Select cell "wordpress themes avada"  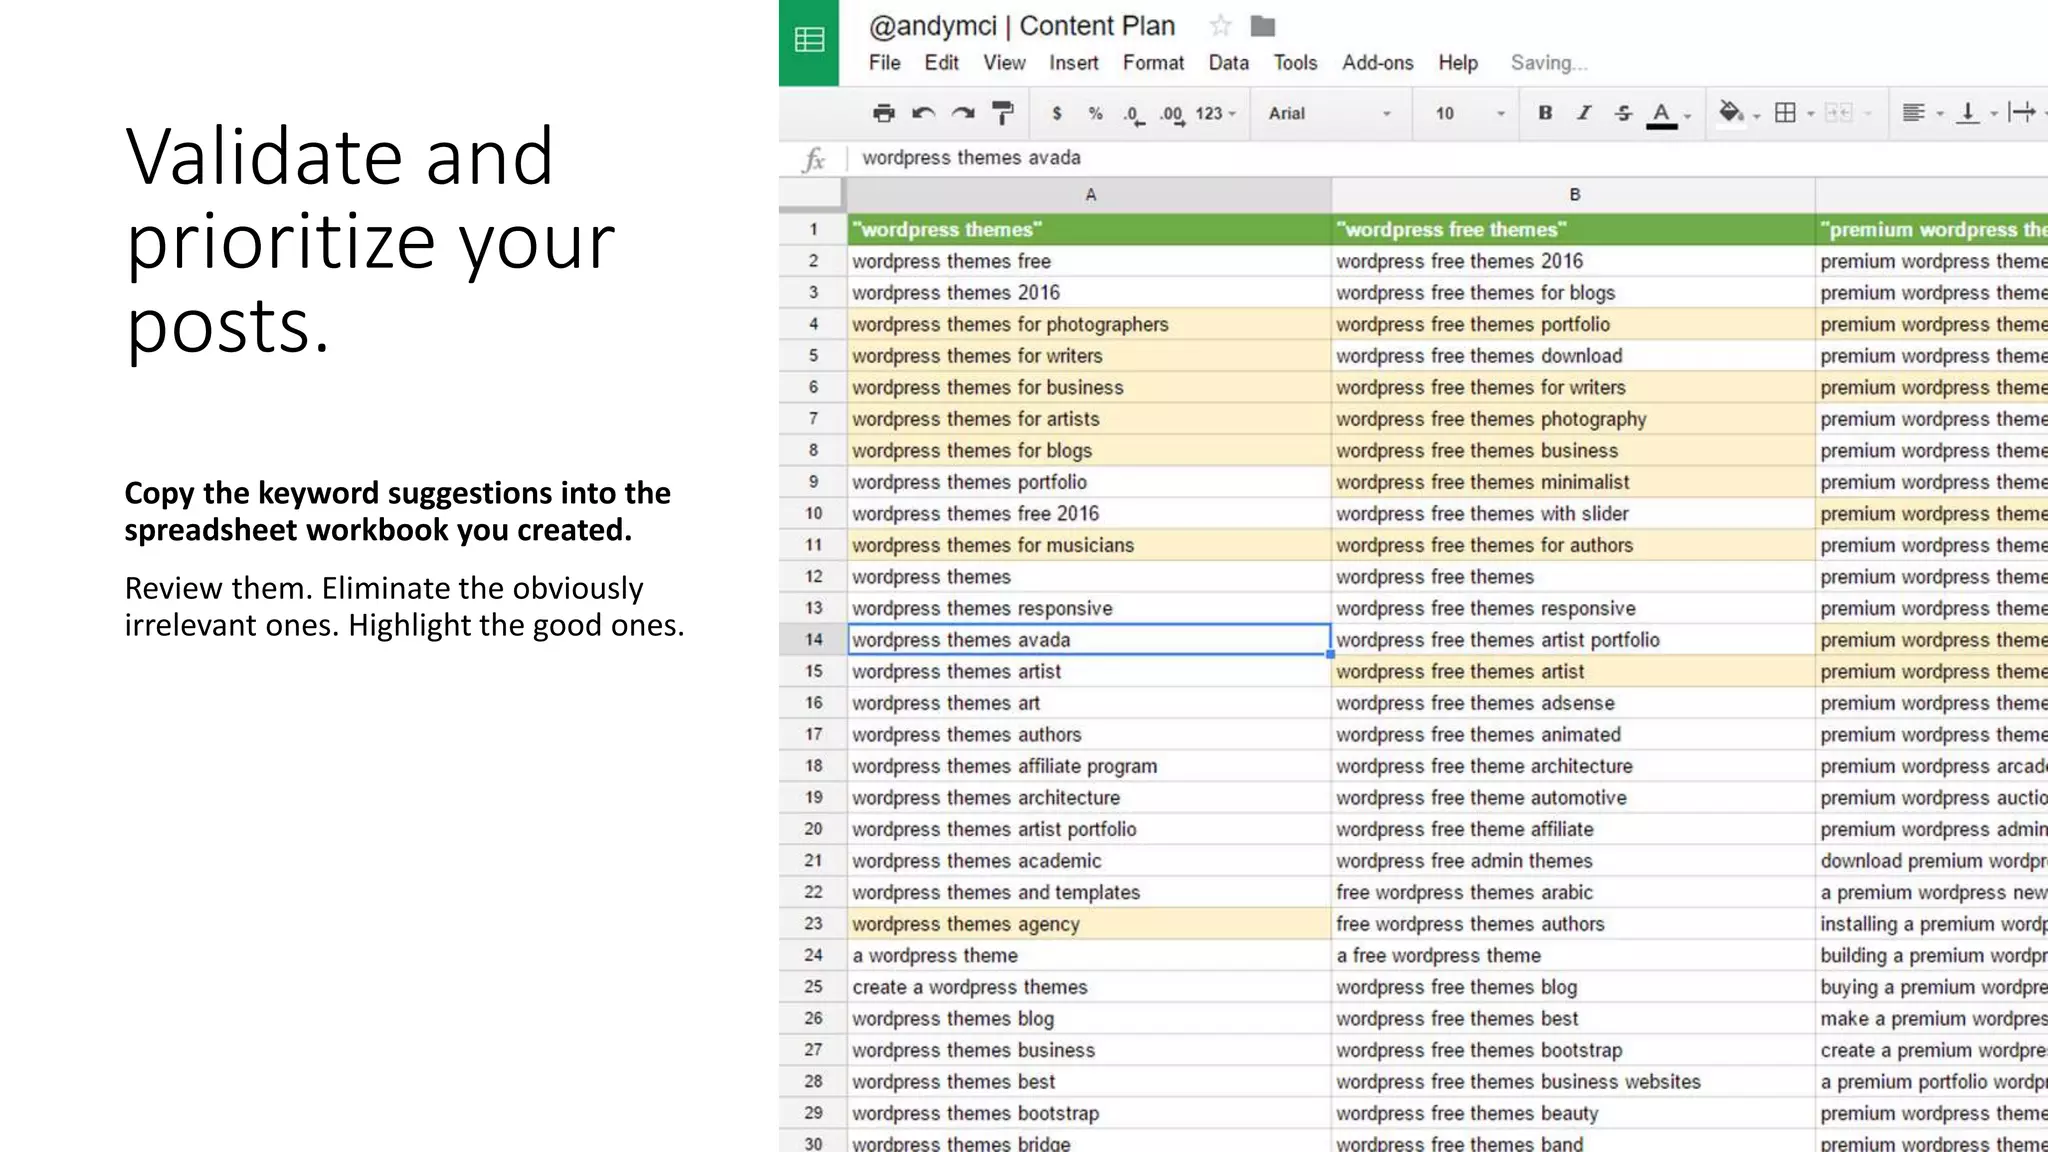[x=1089, y=640]
